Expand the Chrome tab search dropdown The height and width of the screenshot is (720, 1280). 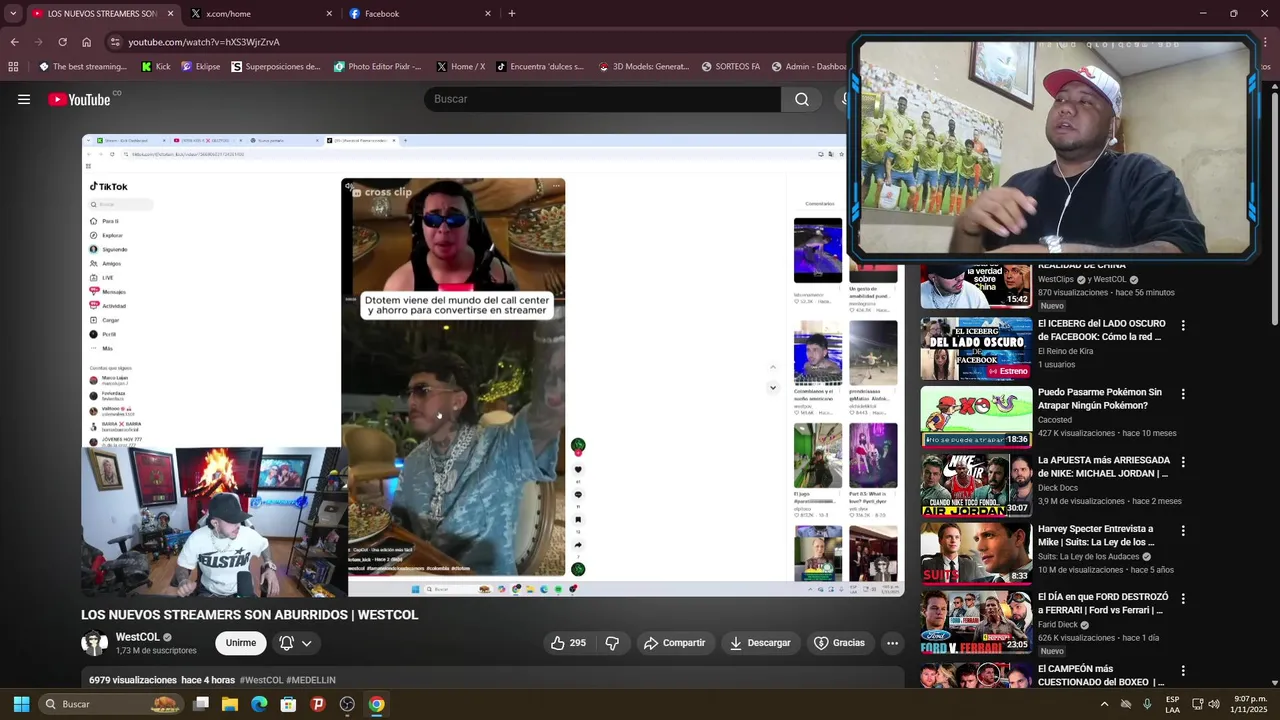pos(13,14)
